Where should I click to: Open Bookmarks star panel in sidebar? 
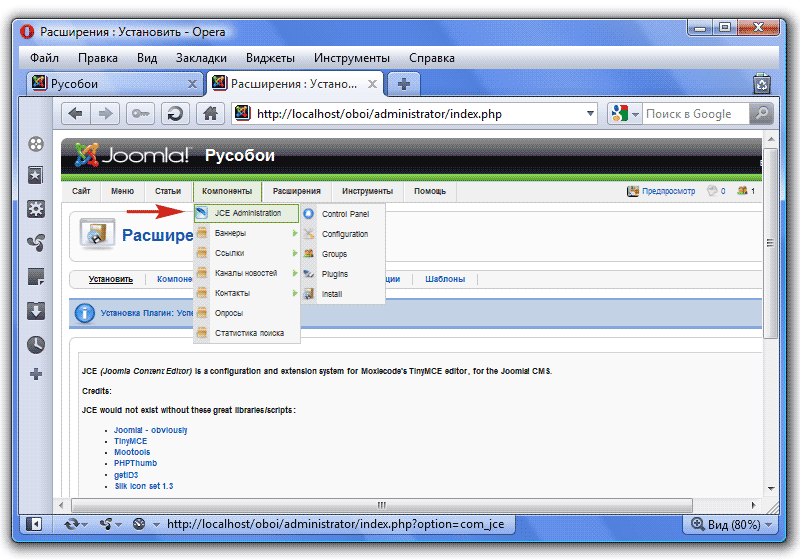click(36, 176)
